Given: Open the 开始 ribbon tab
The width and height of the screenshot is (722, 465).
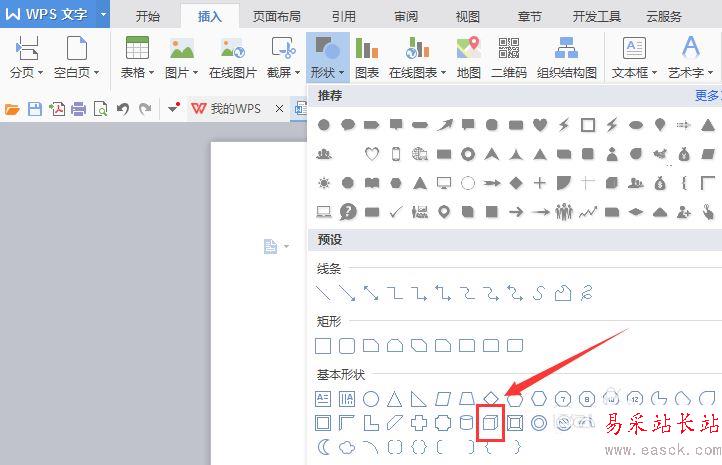Looking at the screenshot, I should click(x=147, y=17).
